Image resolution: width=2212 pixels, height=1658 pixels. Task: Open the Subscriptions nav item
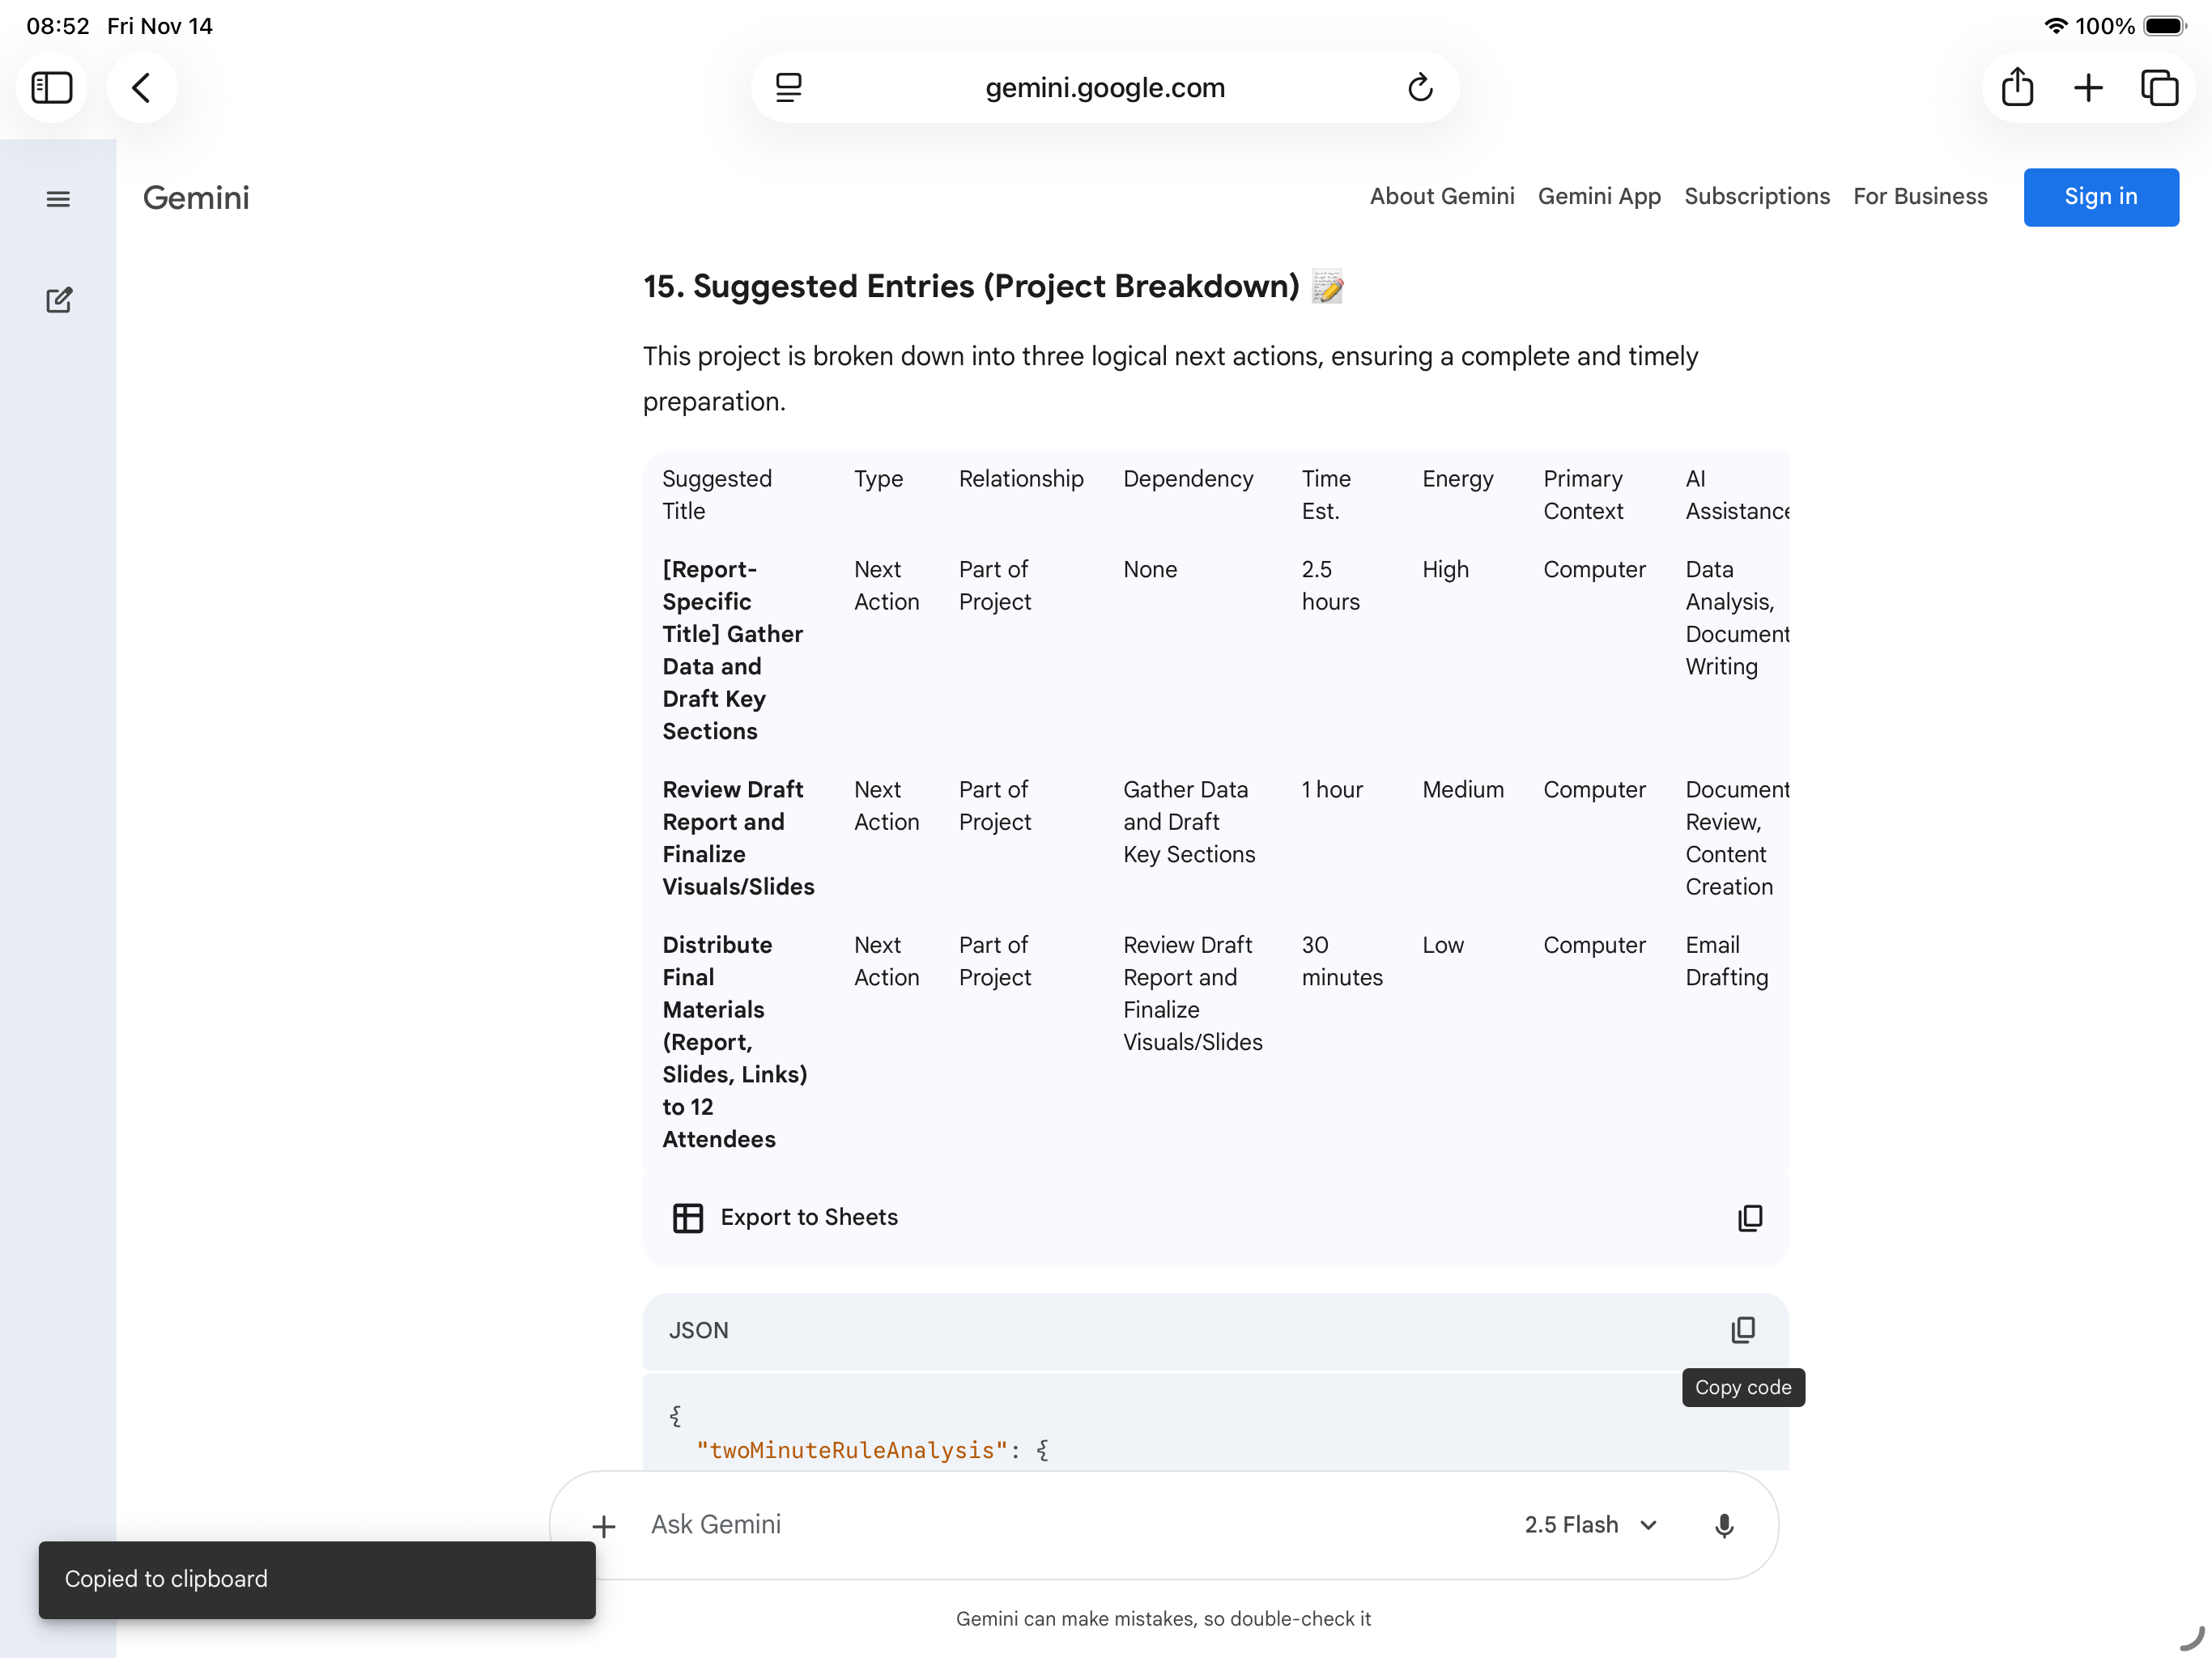click(x=1756, y=196)
